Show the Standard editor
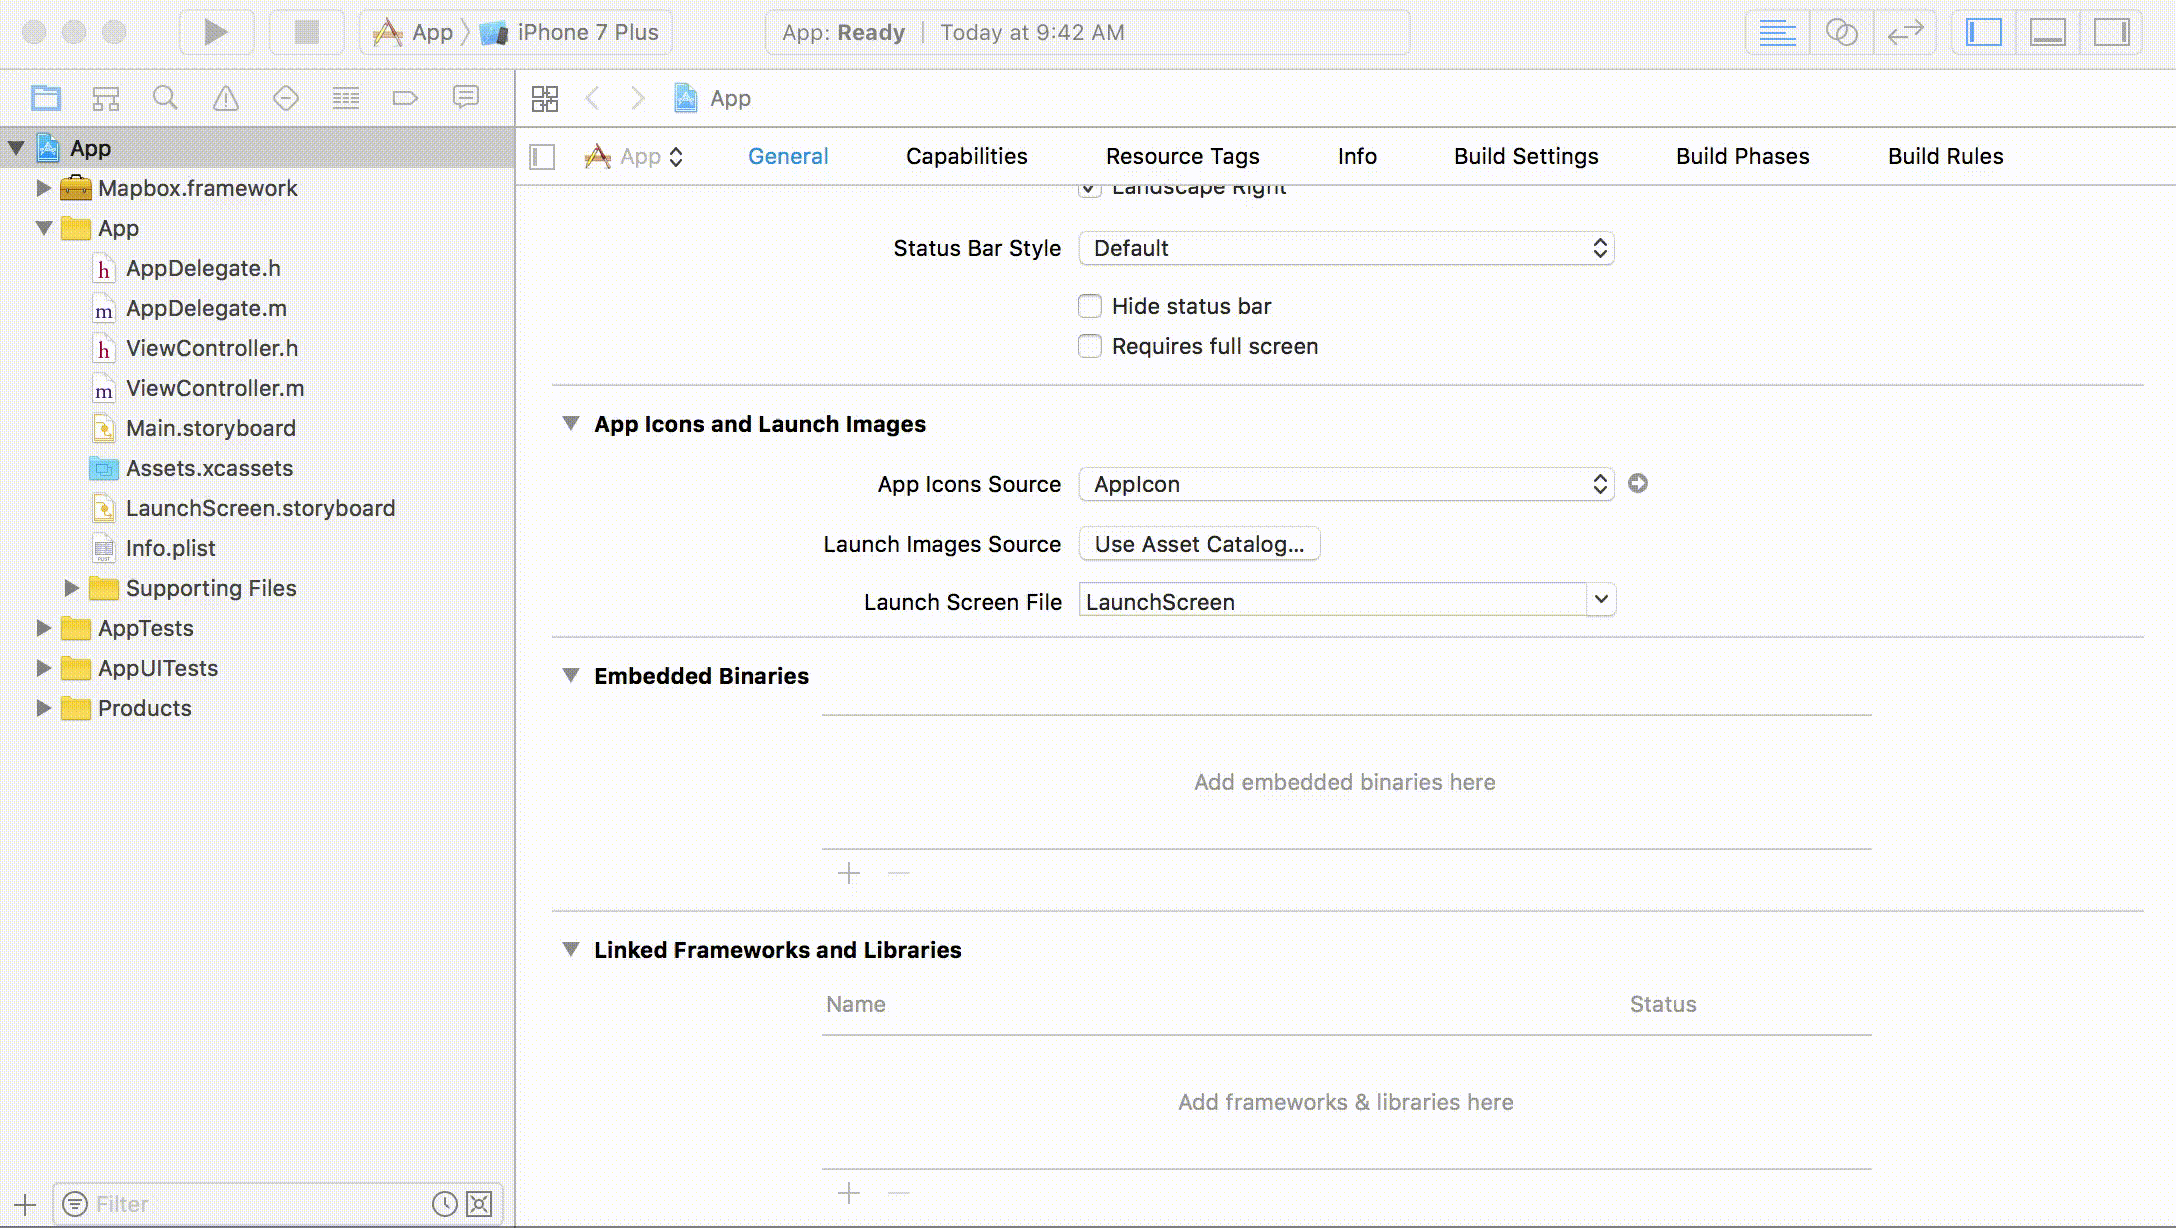The image size is (2176, 1228). tap(1777, 32)
